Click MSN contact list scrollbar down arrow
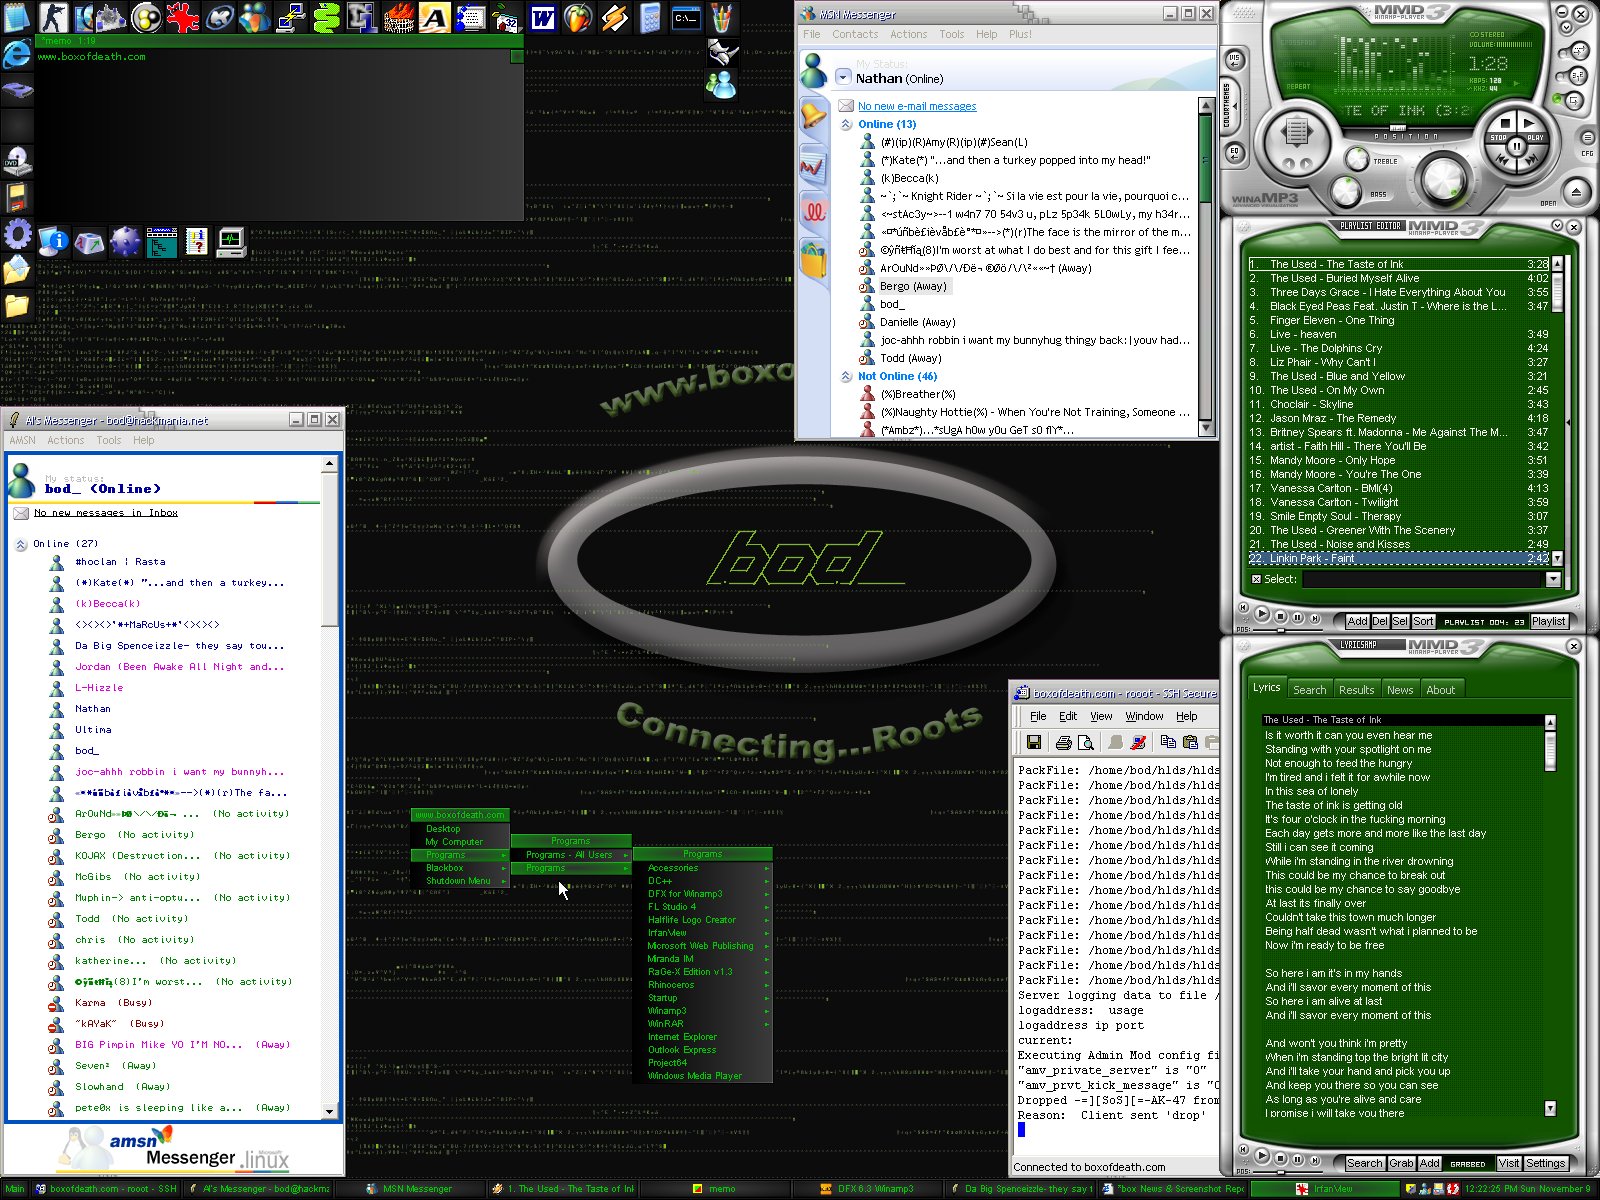The width and height of the screenshot is (1600, 1200). click(1206, 428)
